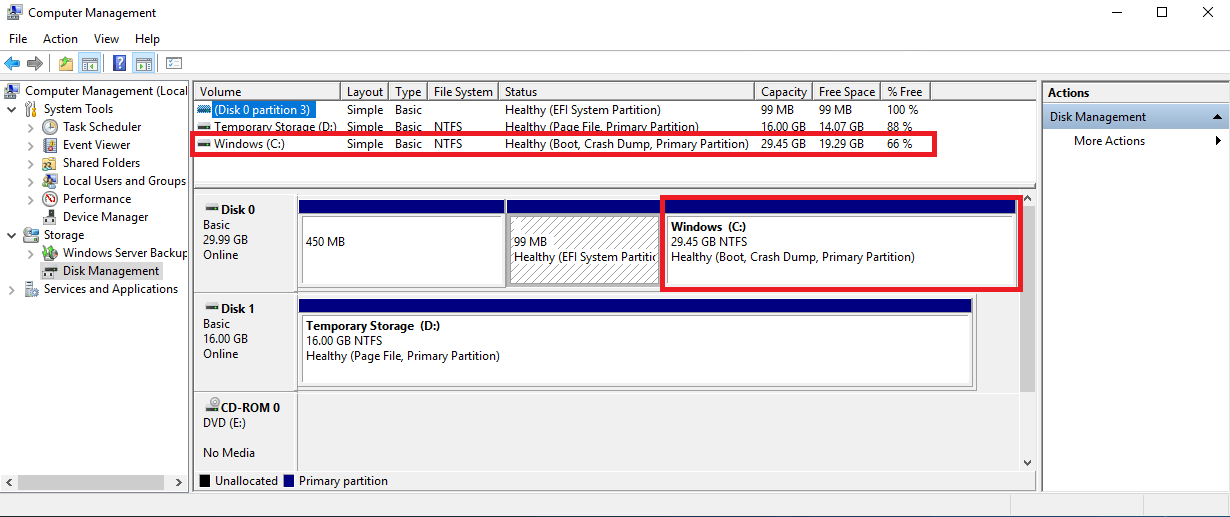Select Disk Management in the console tree
Screen dimensions: 1230x517
coord(110,271)
